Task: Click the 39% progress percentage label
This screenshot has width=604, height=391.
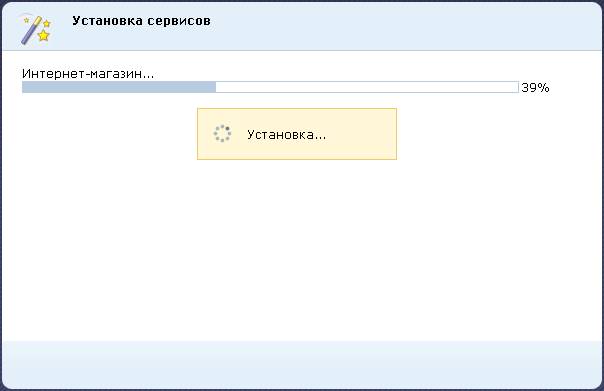Action: pyautogui.click(x=535, y=88)
